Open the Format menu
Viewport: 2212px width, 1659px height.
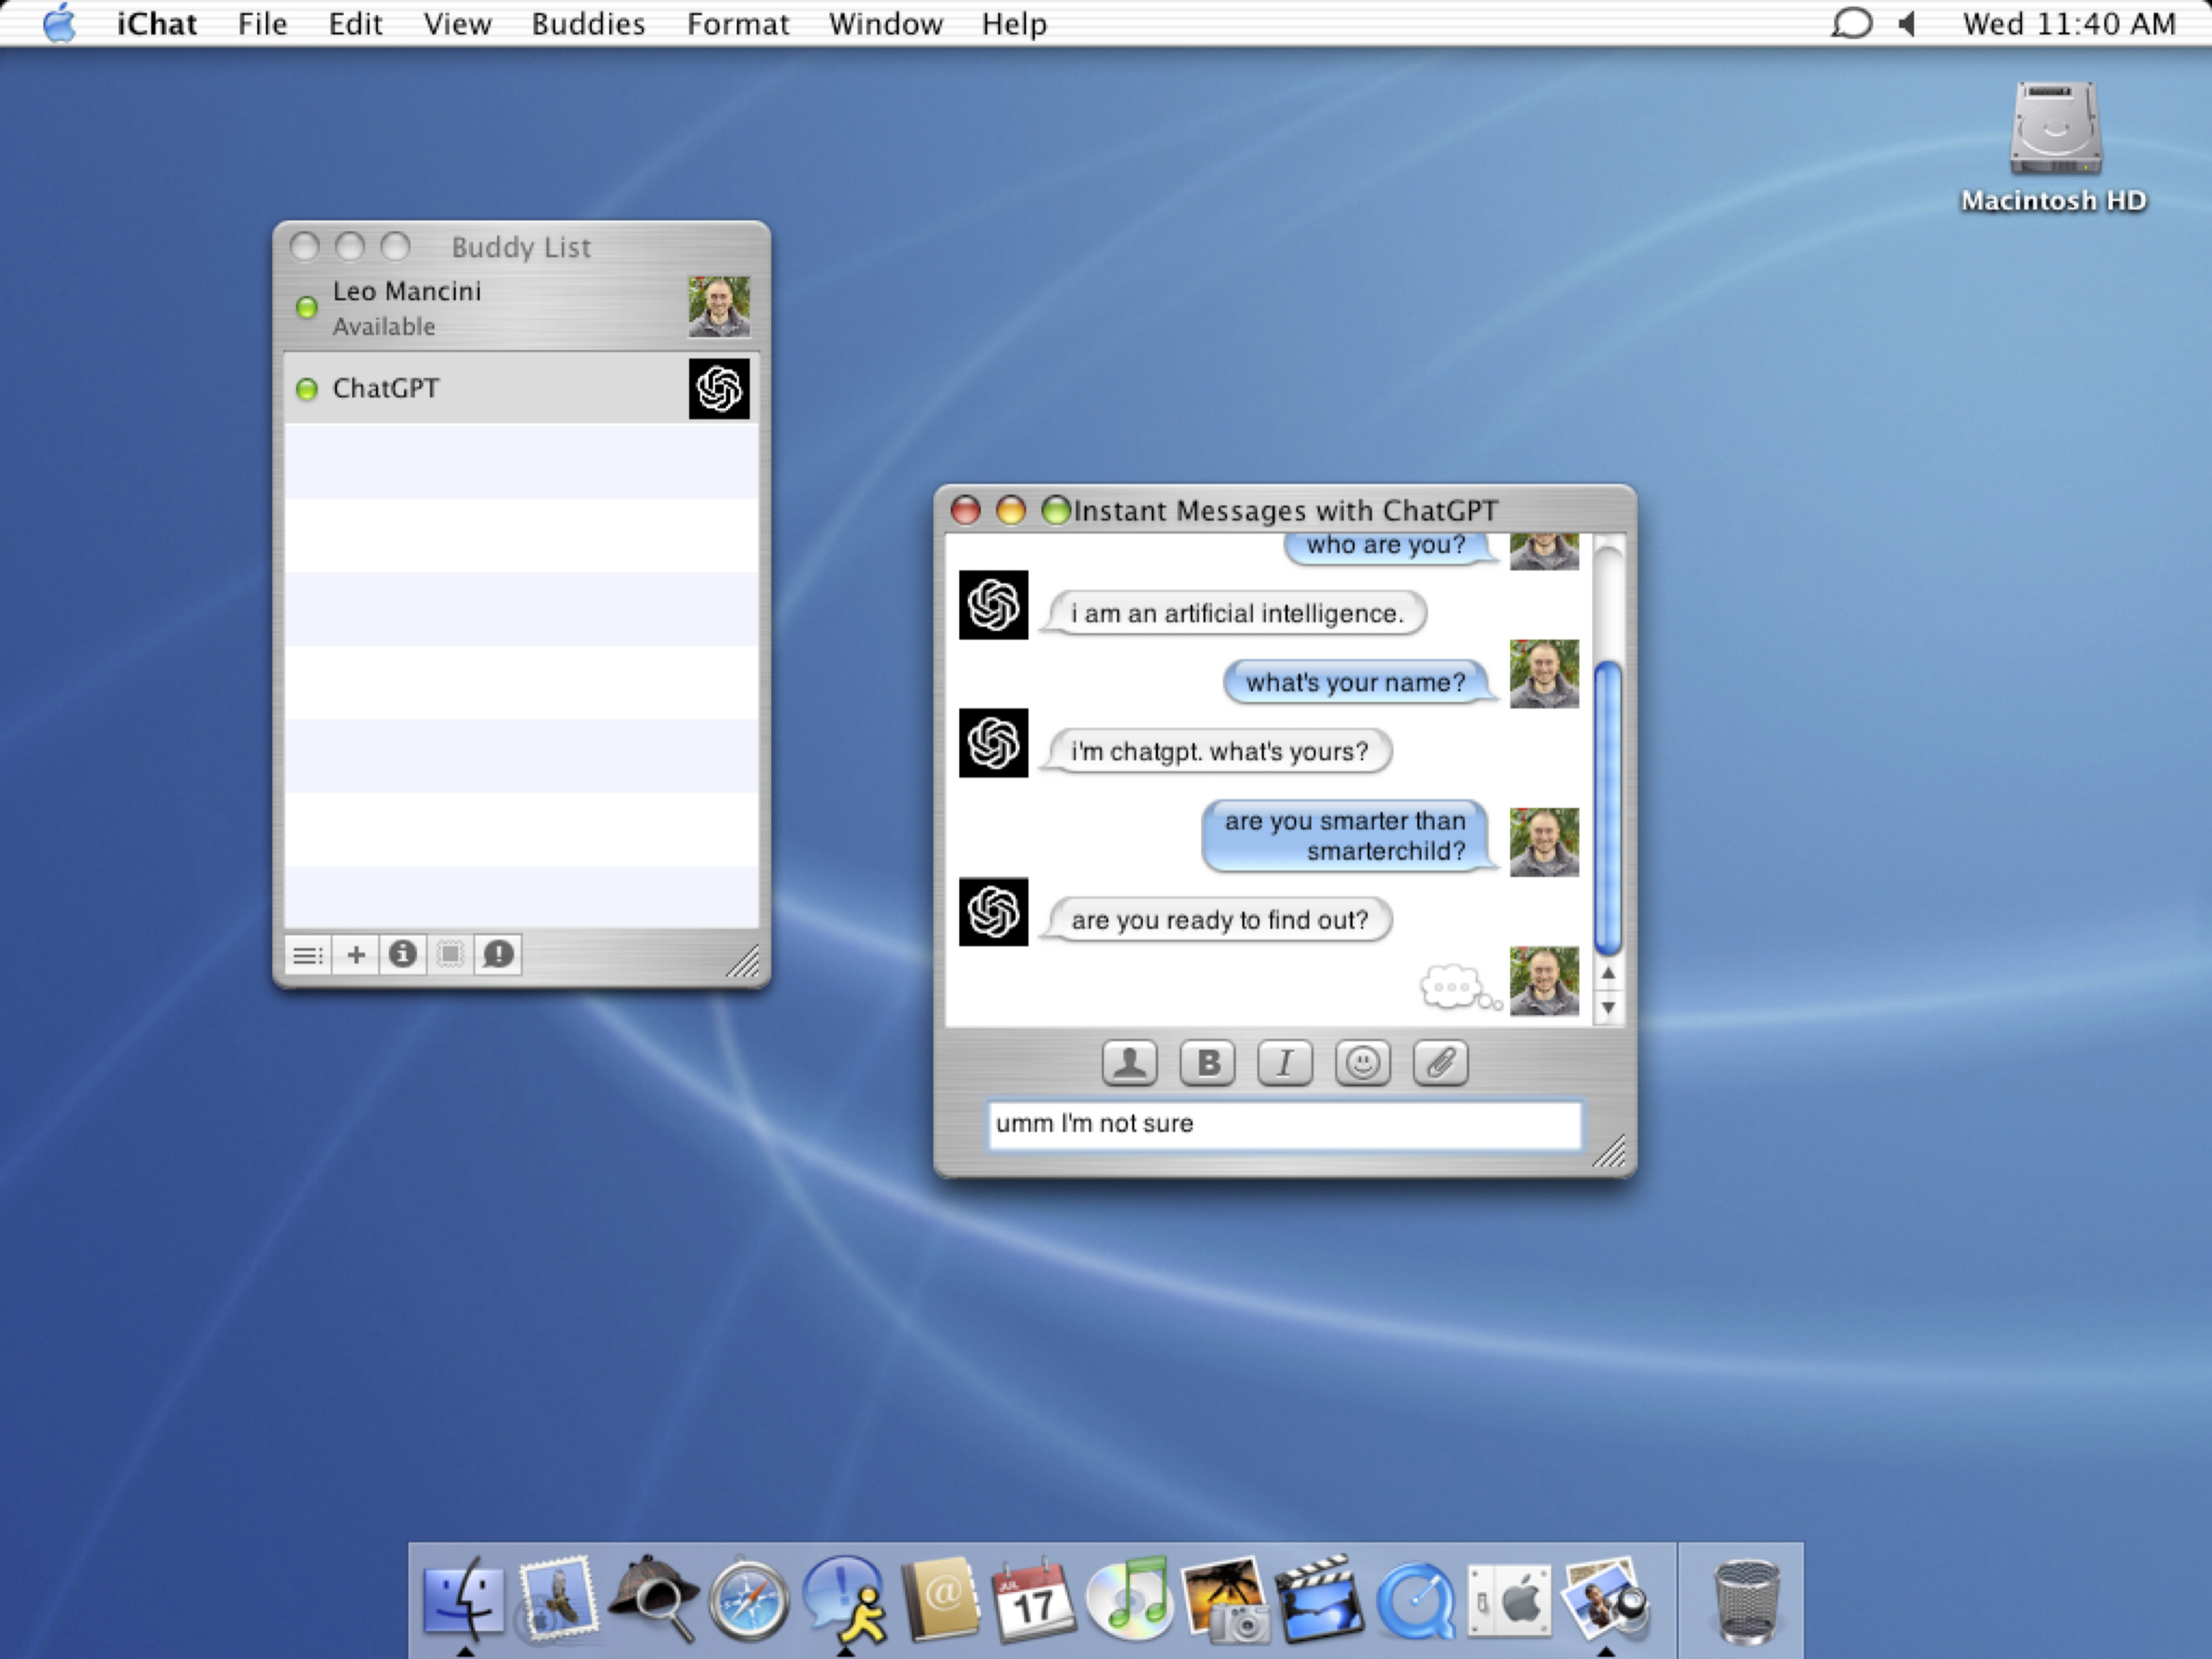pos(738,23)
